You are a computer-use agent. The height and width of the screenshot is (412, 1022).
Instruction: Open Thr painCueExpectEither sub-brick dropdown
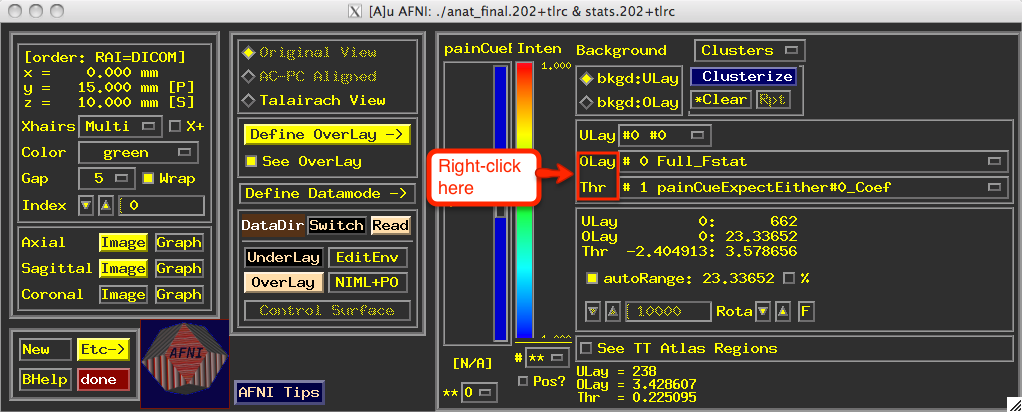(812, 188)
